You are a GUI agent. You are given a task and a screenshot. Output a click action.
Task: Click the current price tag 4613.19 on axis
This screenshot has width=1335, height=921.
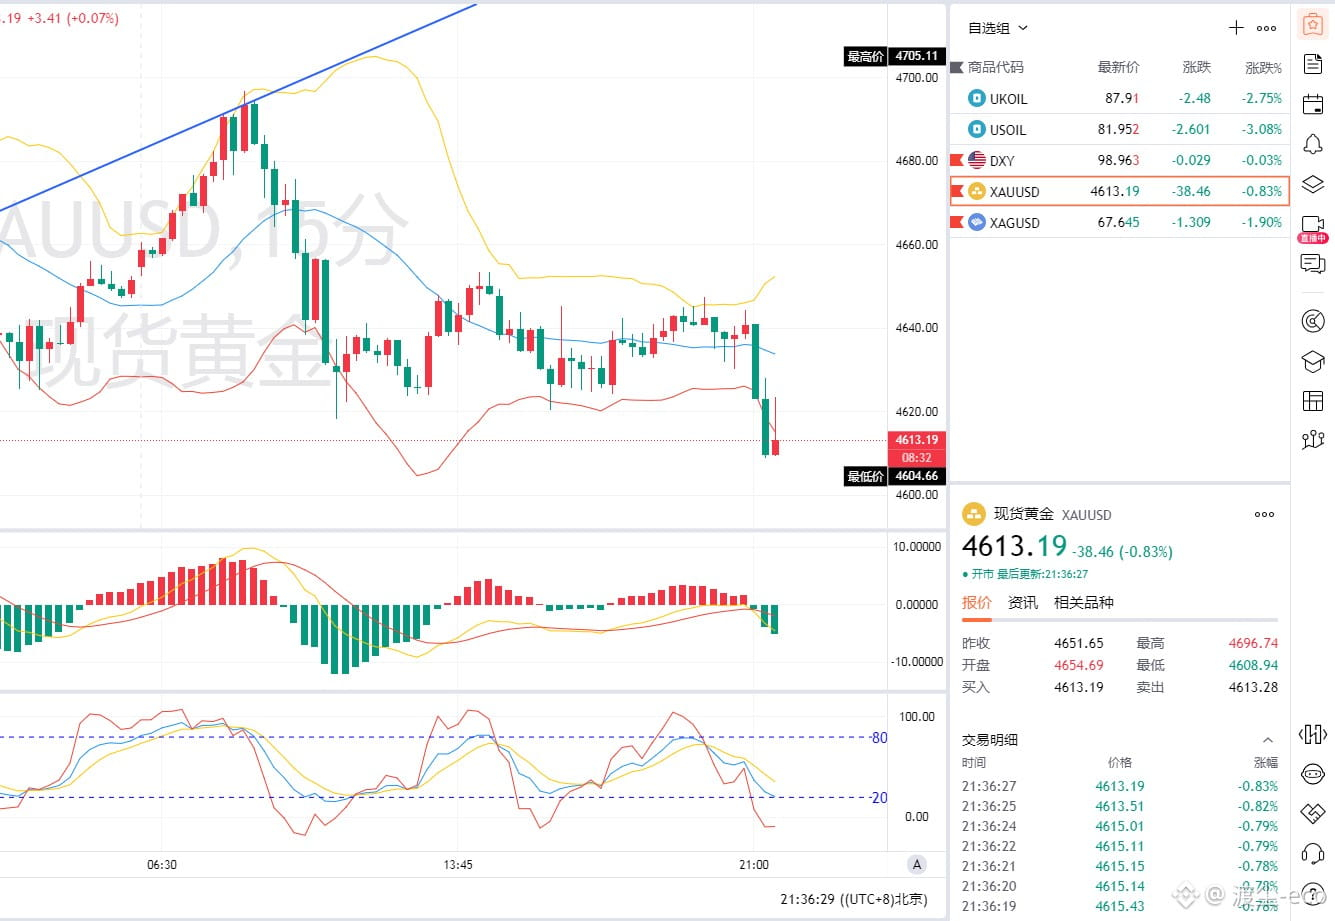(916, 440)
